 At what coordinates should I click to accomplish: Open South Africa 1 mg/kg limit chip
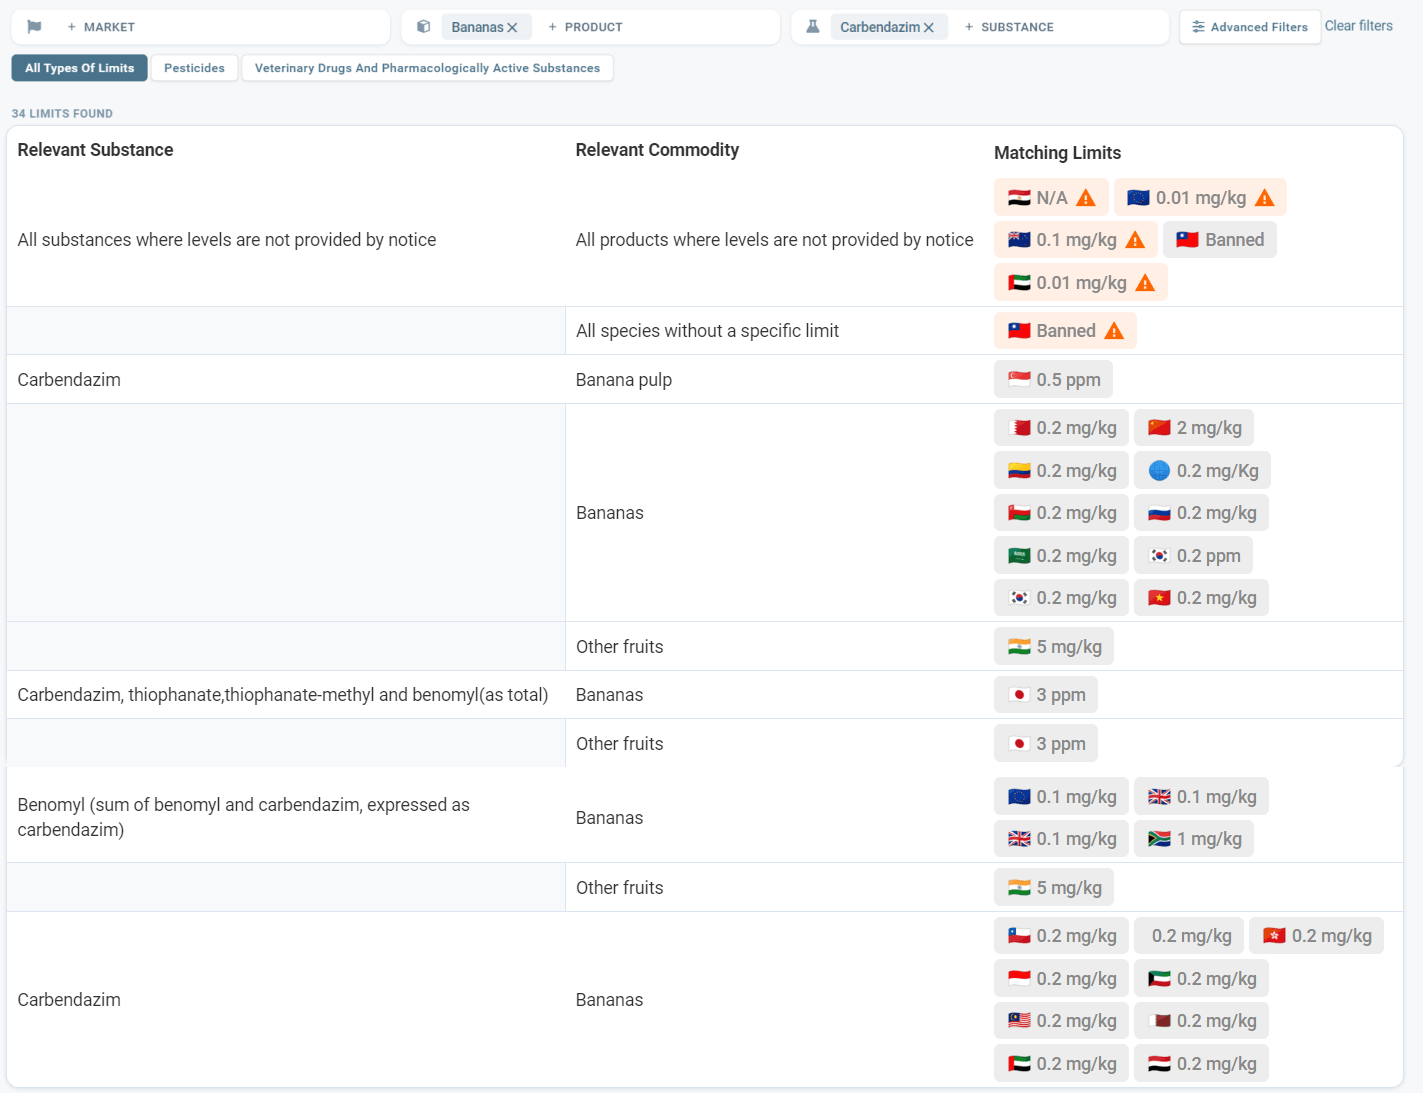click(1194, 839)
